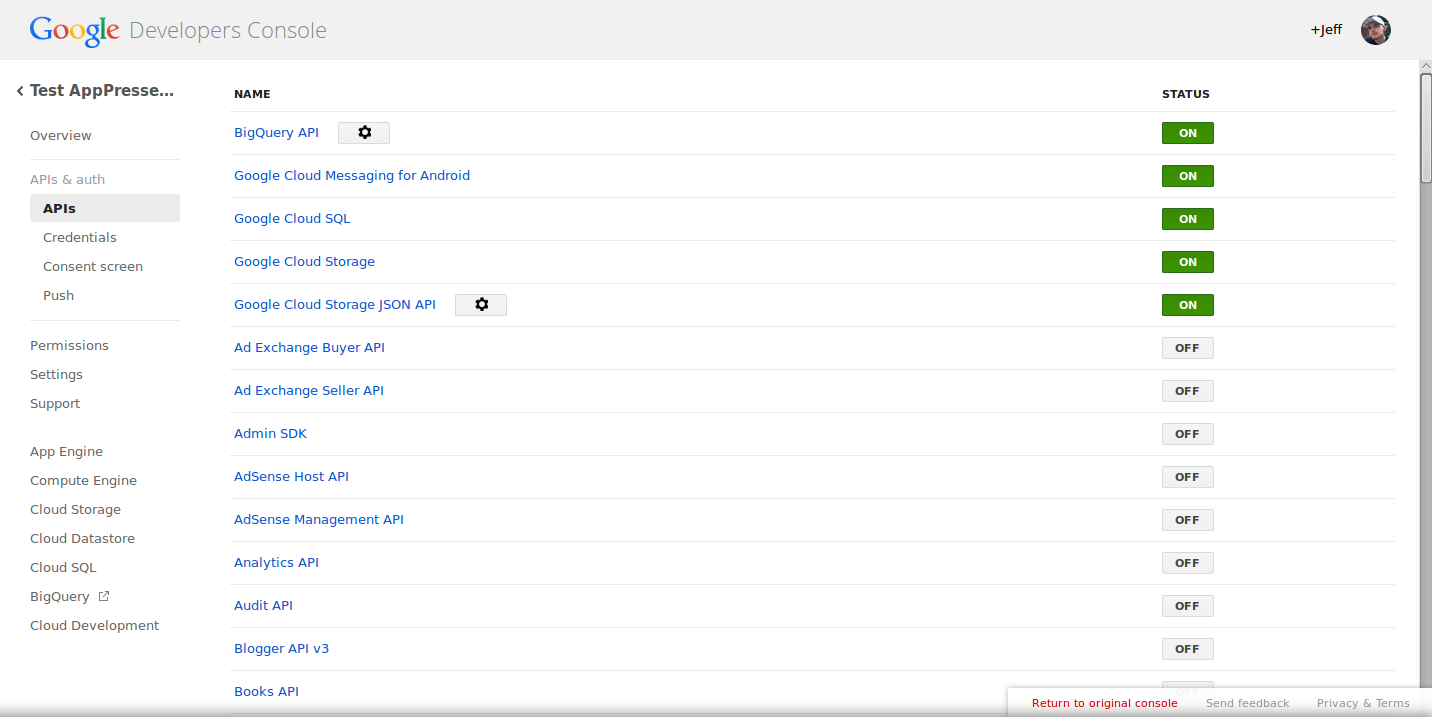Open the user profile avatar
1432x717 pixels.
1376,30
